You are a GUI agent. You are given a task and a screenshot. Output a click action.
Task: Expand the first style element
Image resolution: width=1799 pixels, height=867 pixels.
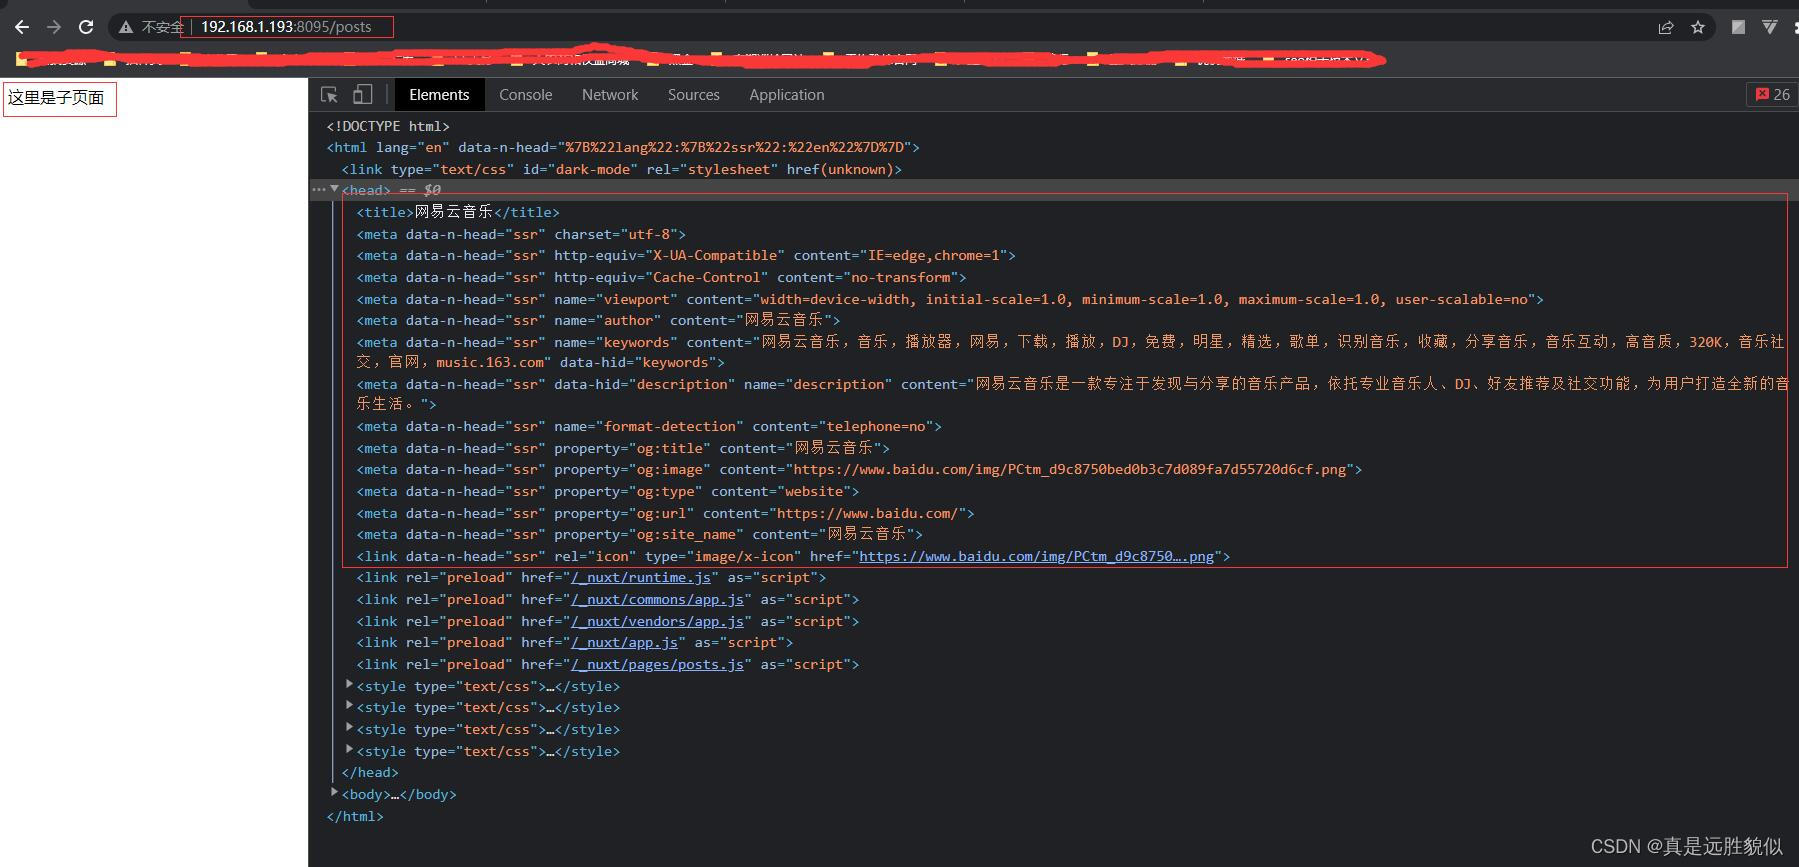[349, 685]
